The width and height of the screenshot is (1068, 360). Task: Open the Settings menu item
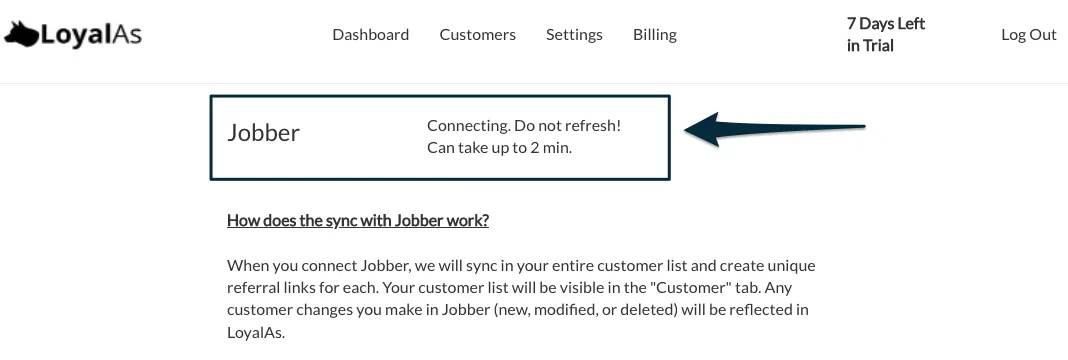(574, 35)
